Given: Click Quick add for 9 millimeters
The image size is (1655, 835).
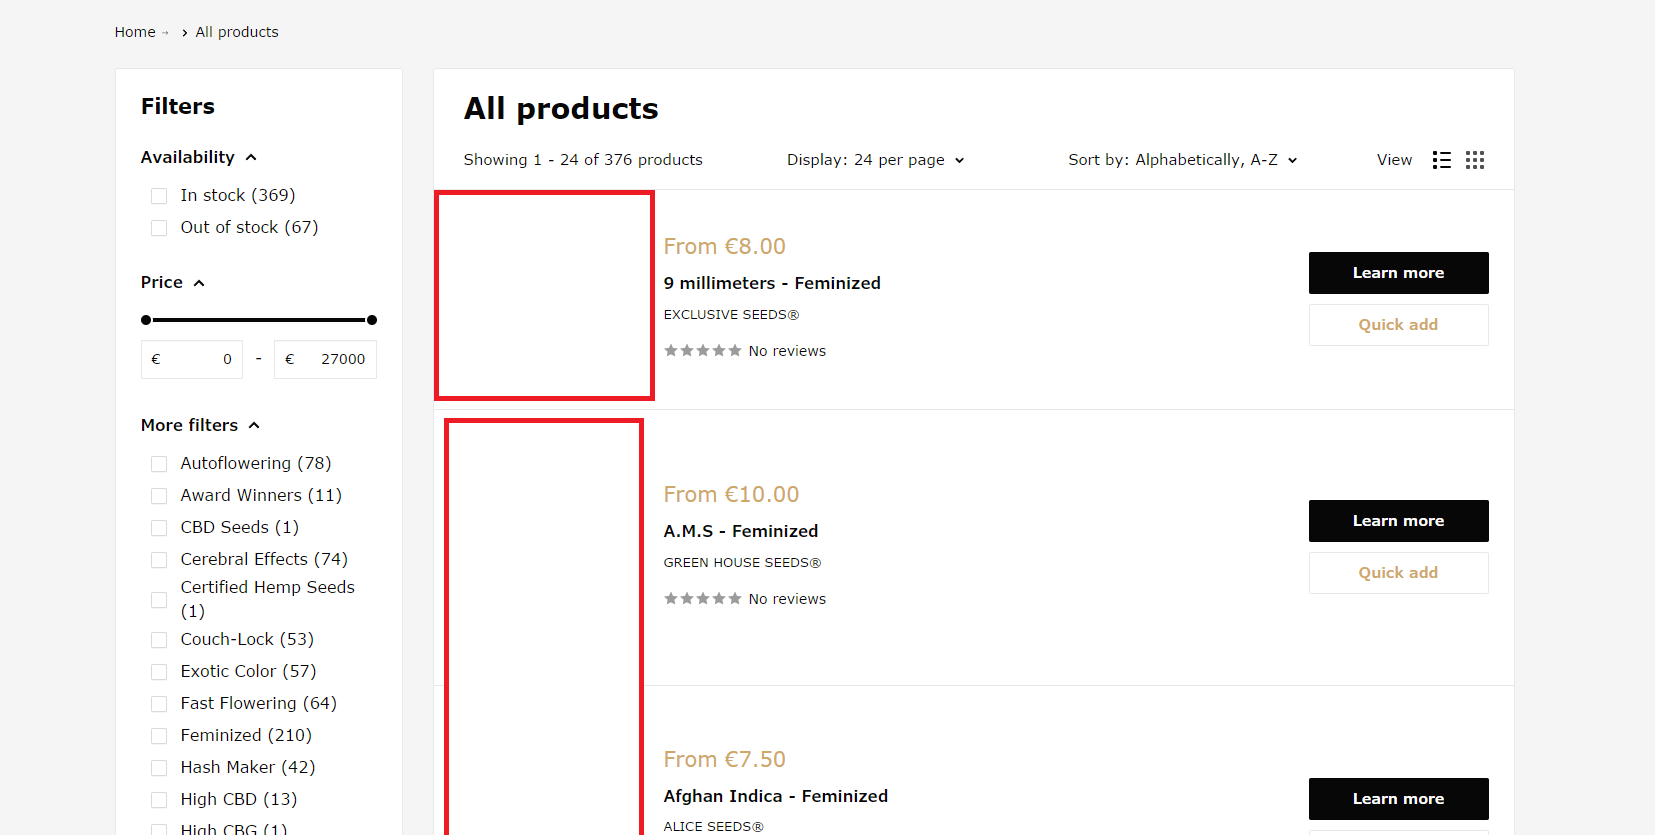Looking at the screenshot, I should [1398, 325].
